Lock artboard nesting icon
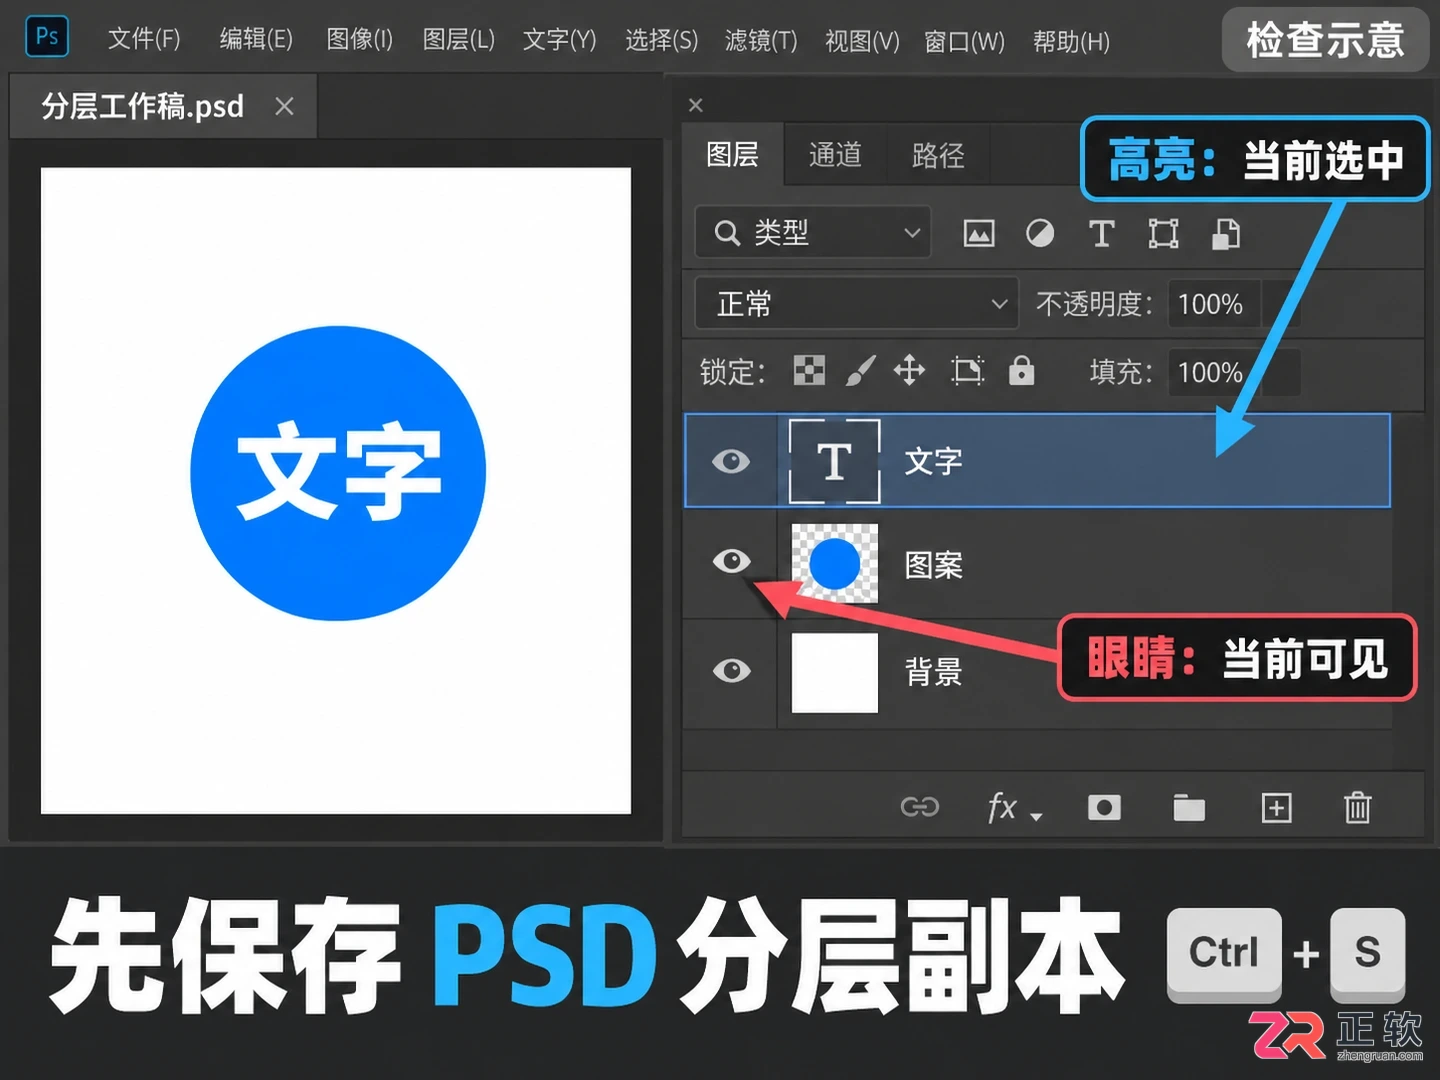The image size is (1440, 1080). pos(967,371)
